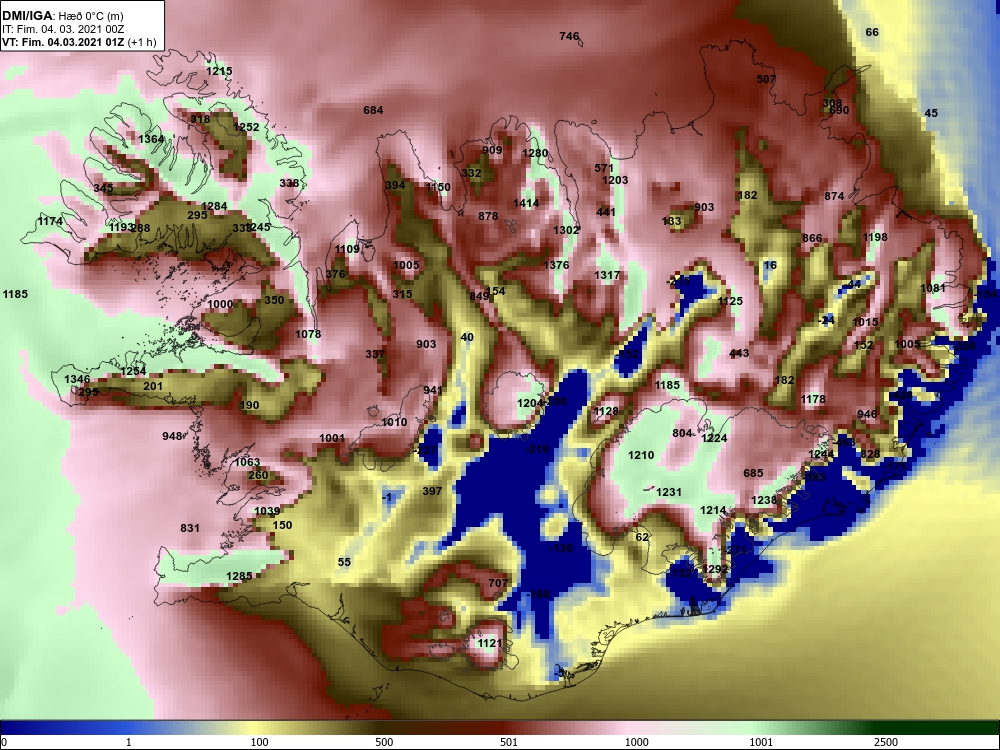Click the map value '1254'
Image resolution: width=1000 pixels, height=750 pixels.
coord(133,371)
